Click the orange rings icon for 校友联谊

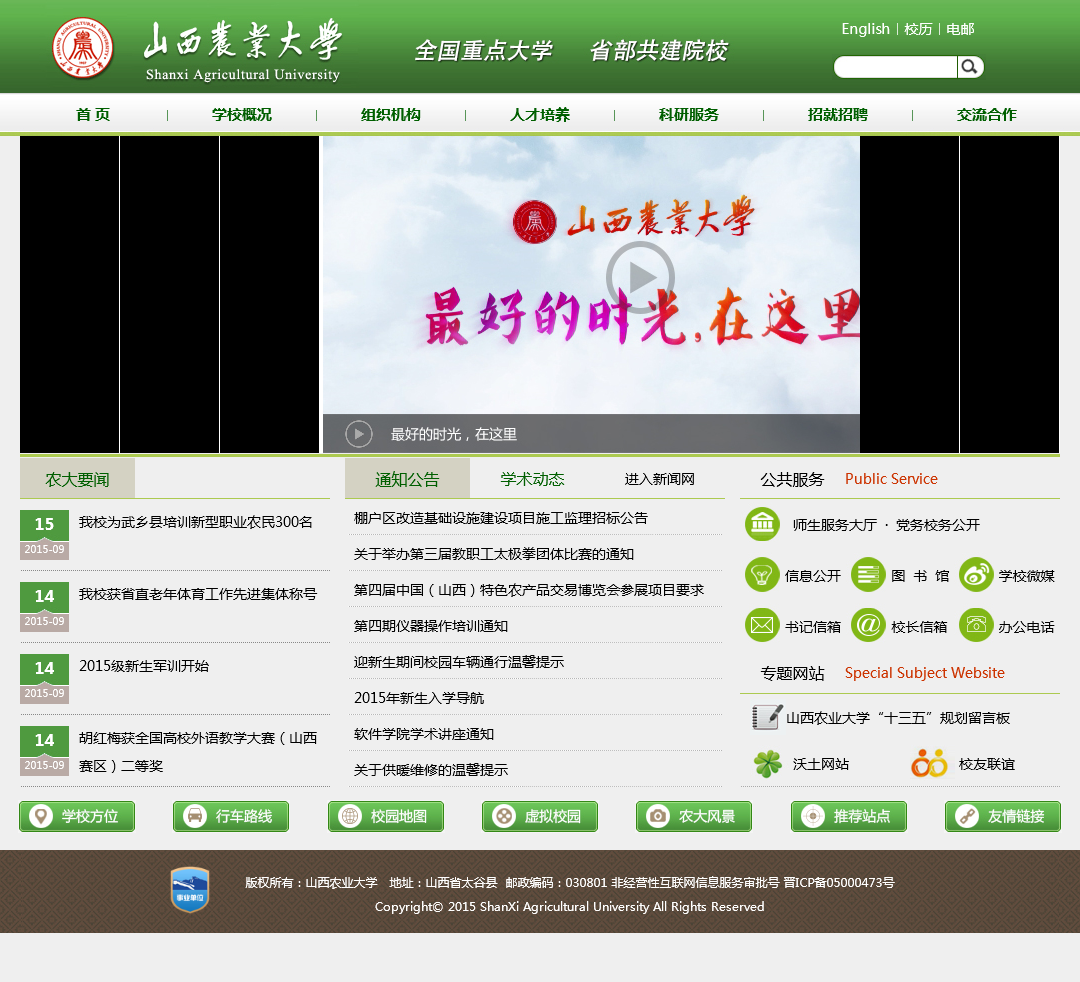(x=929, y=763)
